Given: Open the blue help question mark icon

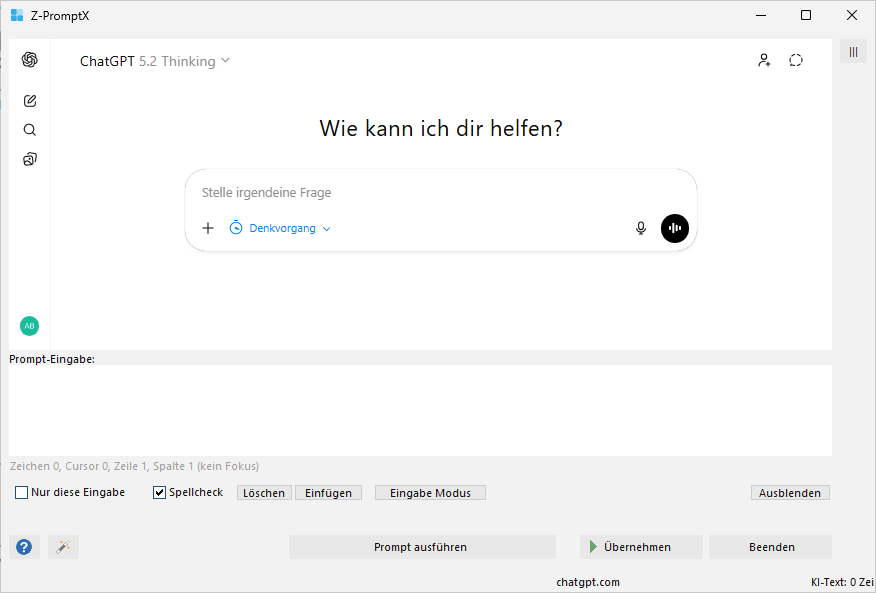Looking at the screenshot, I should 24,547.
